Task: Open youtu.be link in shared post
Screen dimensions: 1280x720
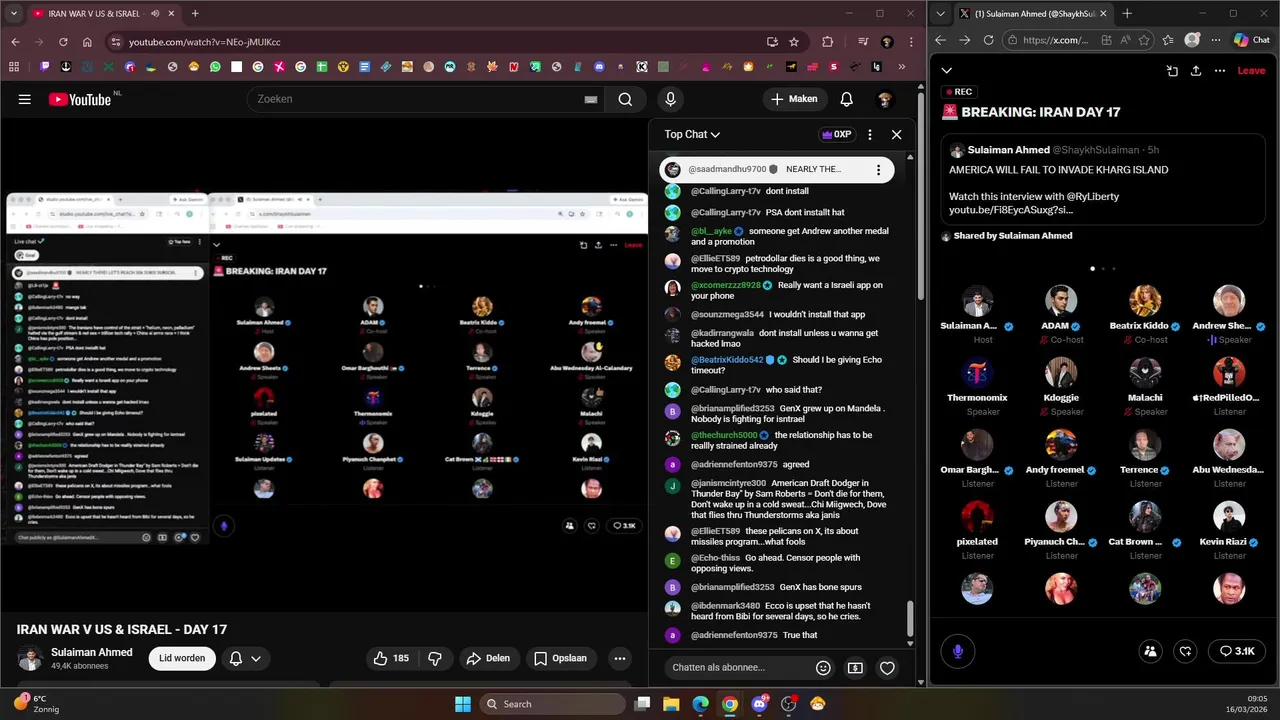Action: coord(1011,210)
